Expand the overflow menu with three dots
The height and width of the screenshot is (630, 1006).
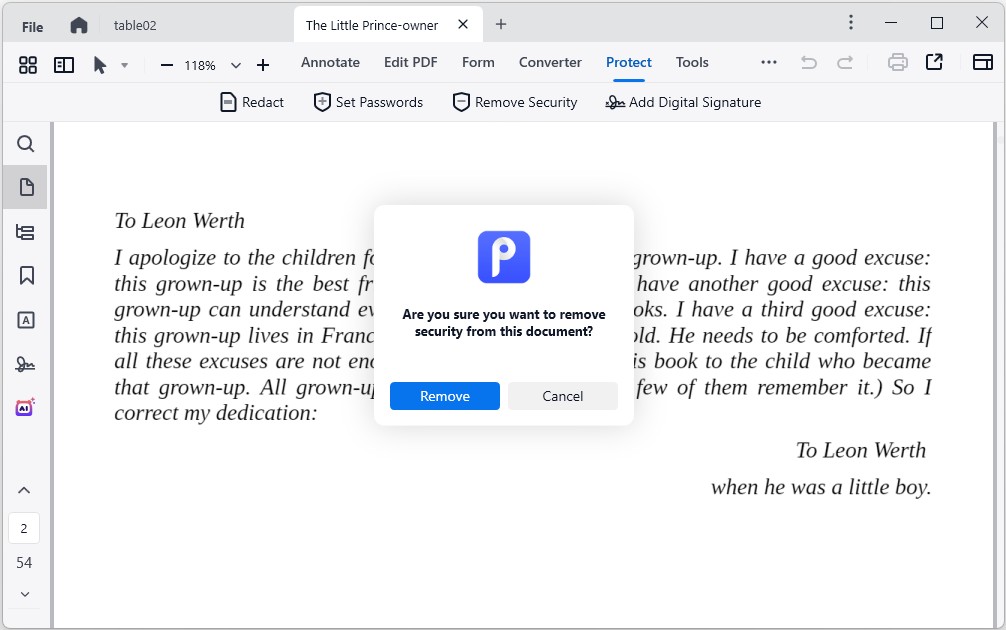pyautogui.click(x=768, y=61)
